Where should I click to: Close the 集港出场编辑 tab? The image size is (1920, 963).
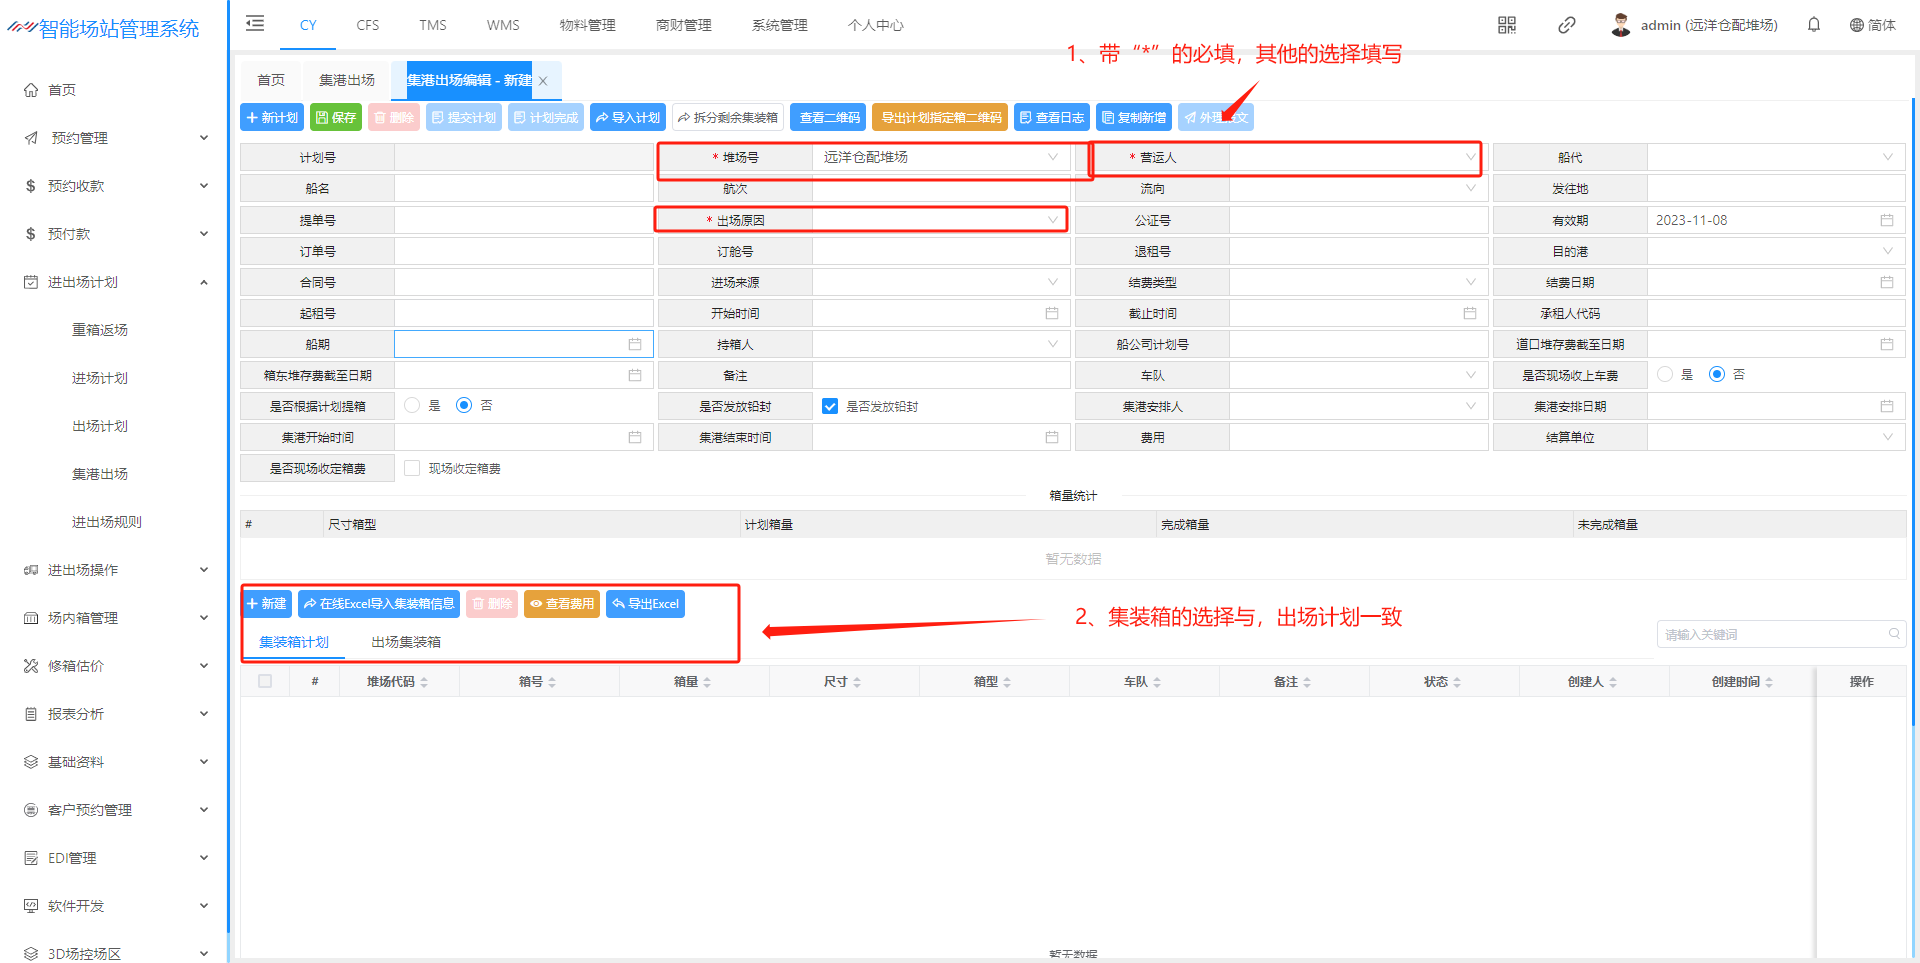pos(543,81)
